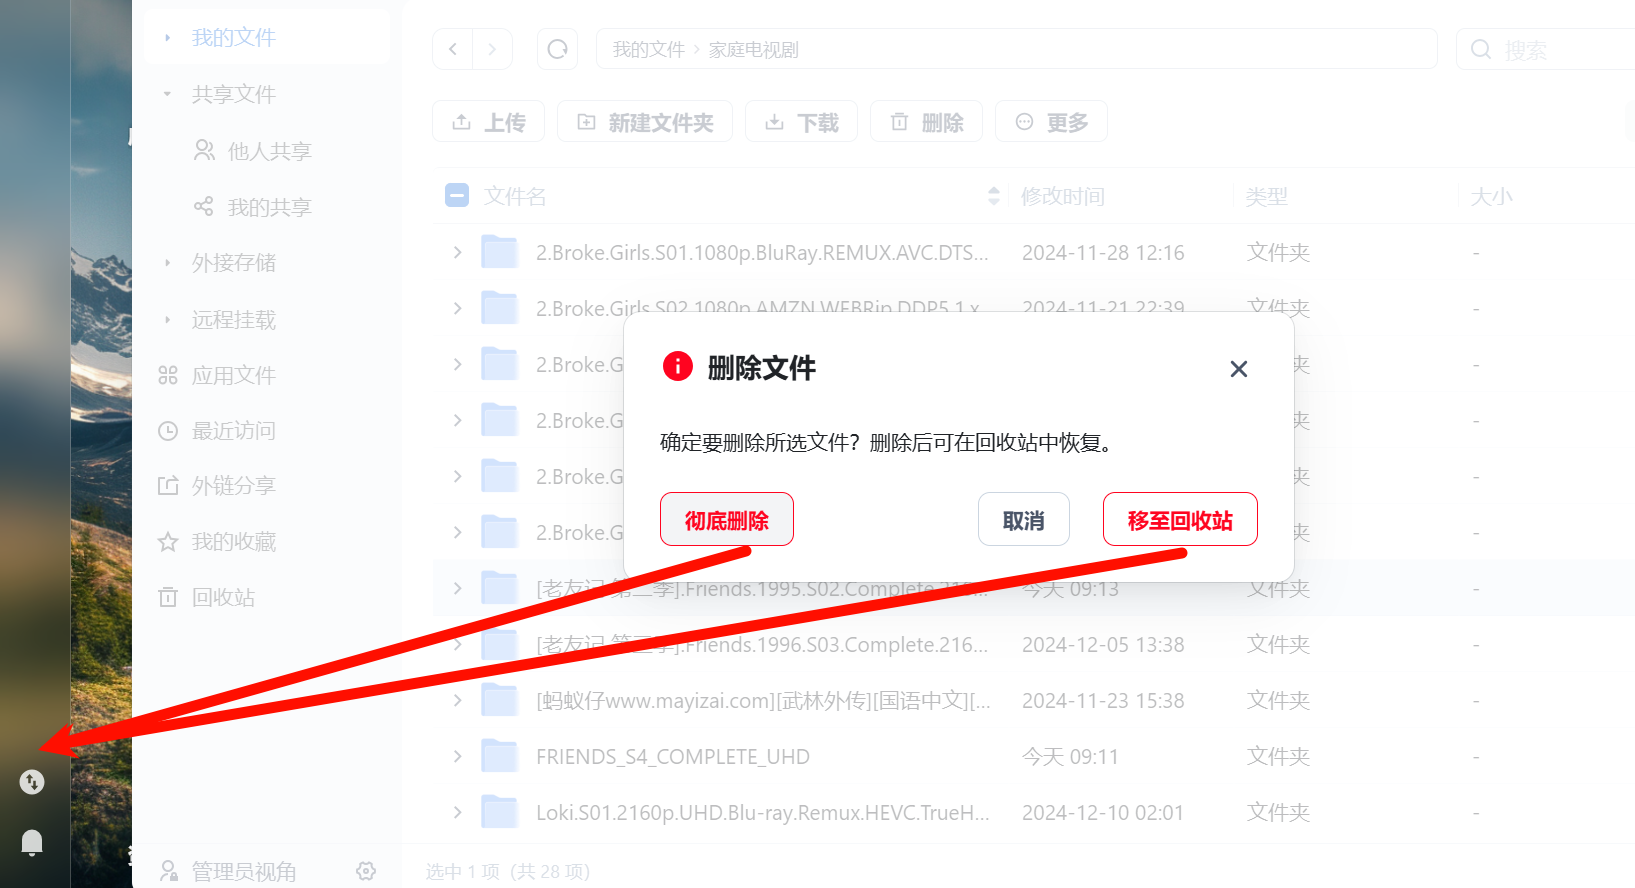Click the sort arrows beside 文件名 column
1635x888 pixels.
pos(993,196)
